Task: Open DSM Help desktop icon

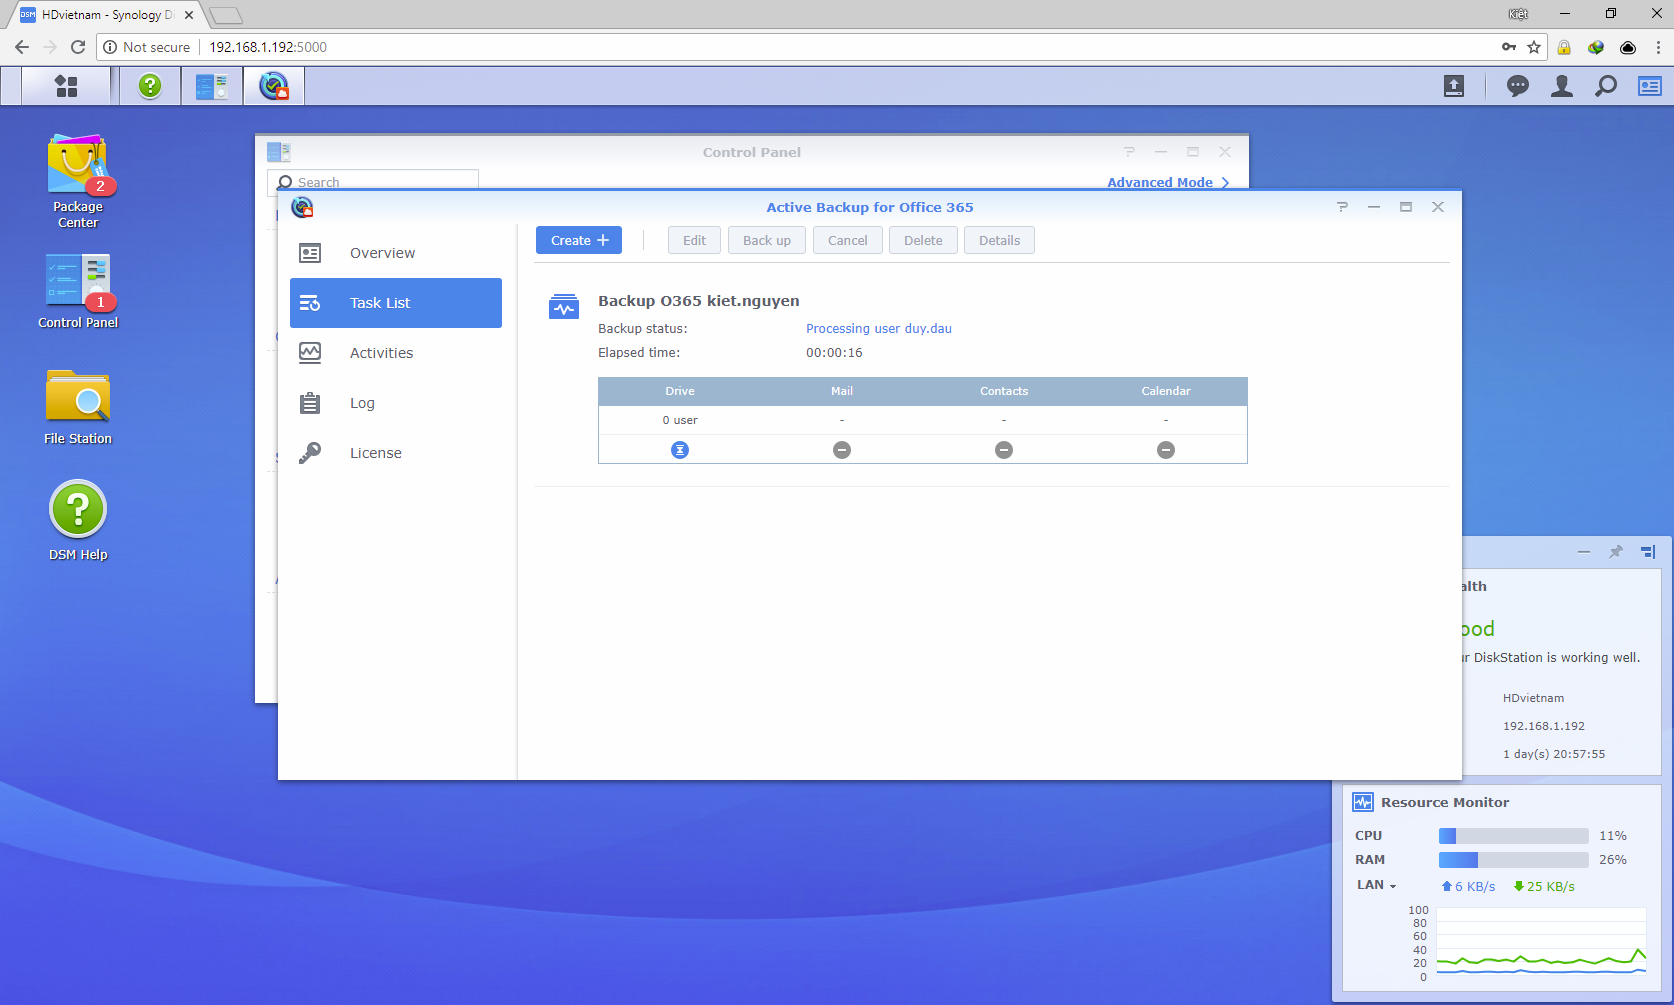Action: (78, 520)
